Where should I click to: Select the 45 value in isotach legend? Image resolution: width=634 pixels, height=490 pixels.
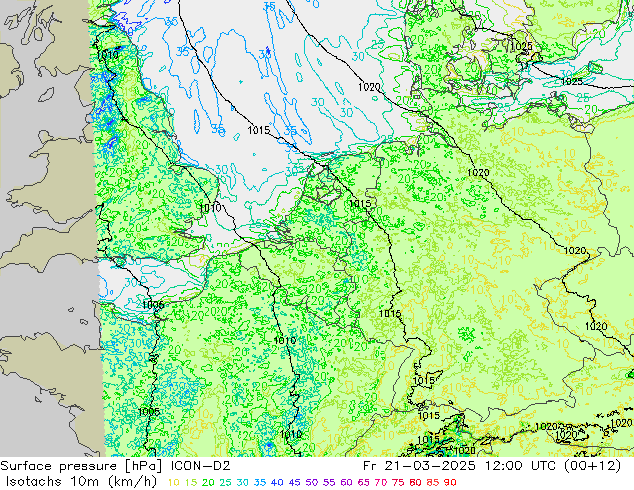294,482
